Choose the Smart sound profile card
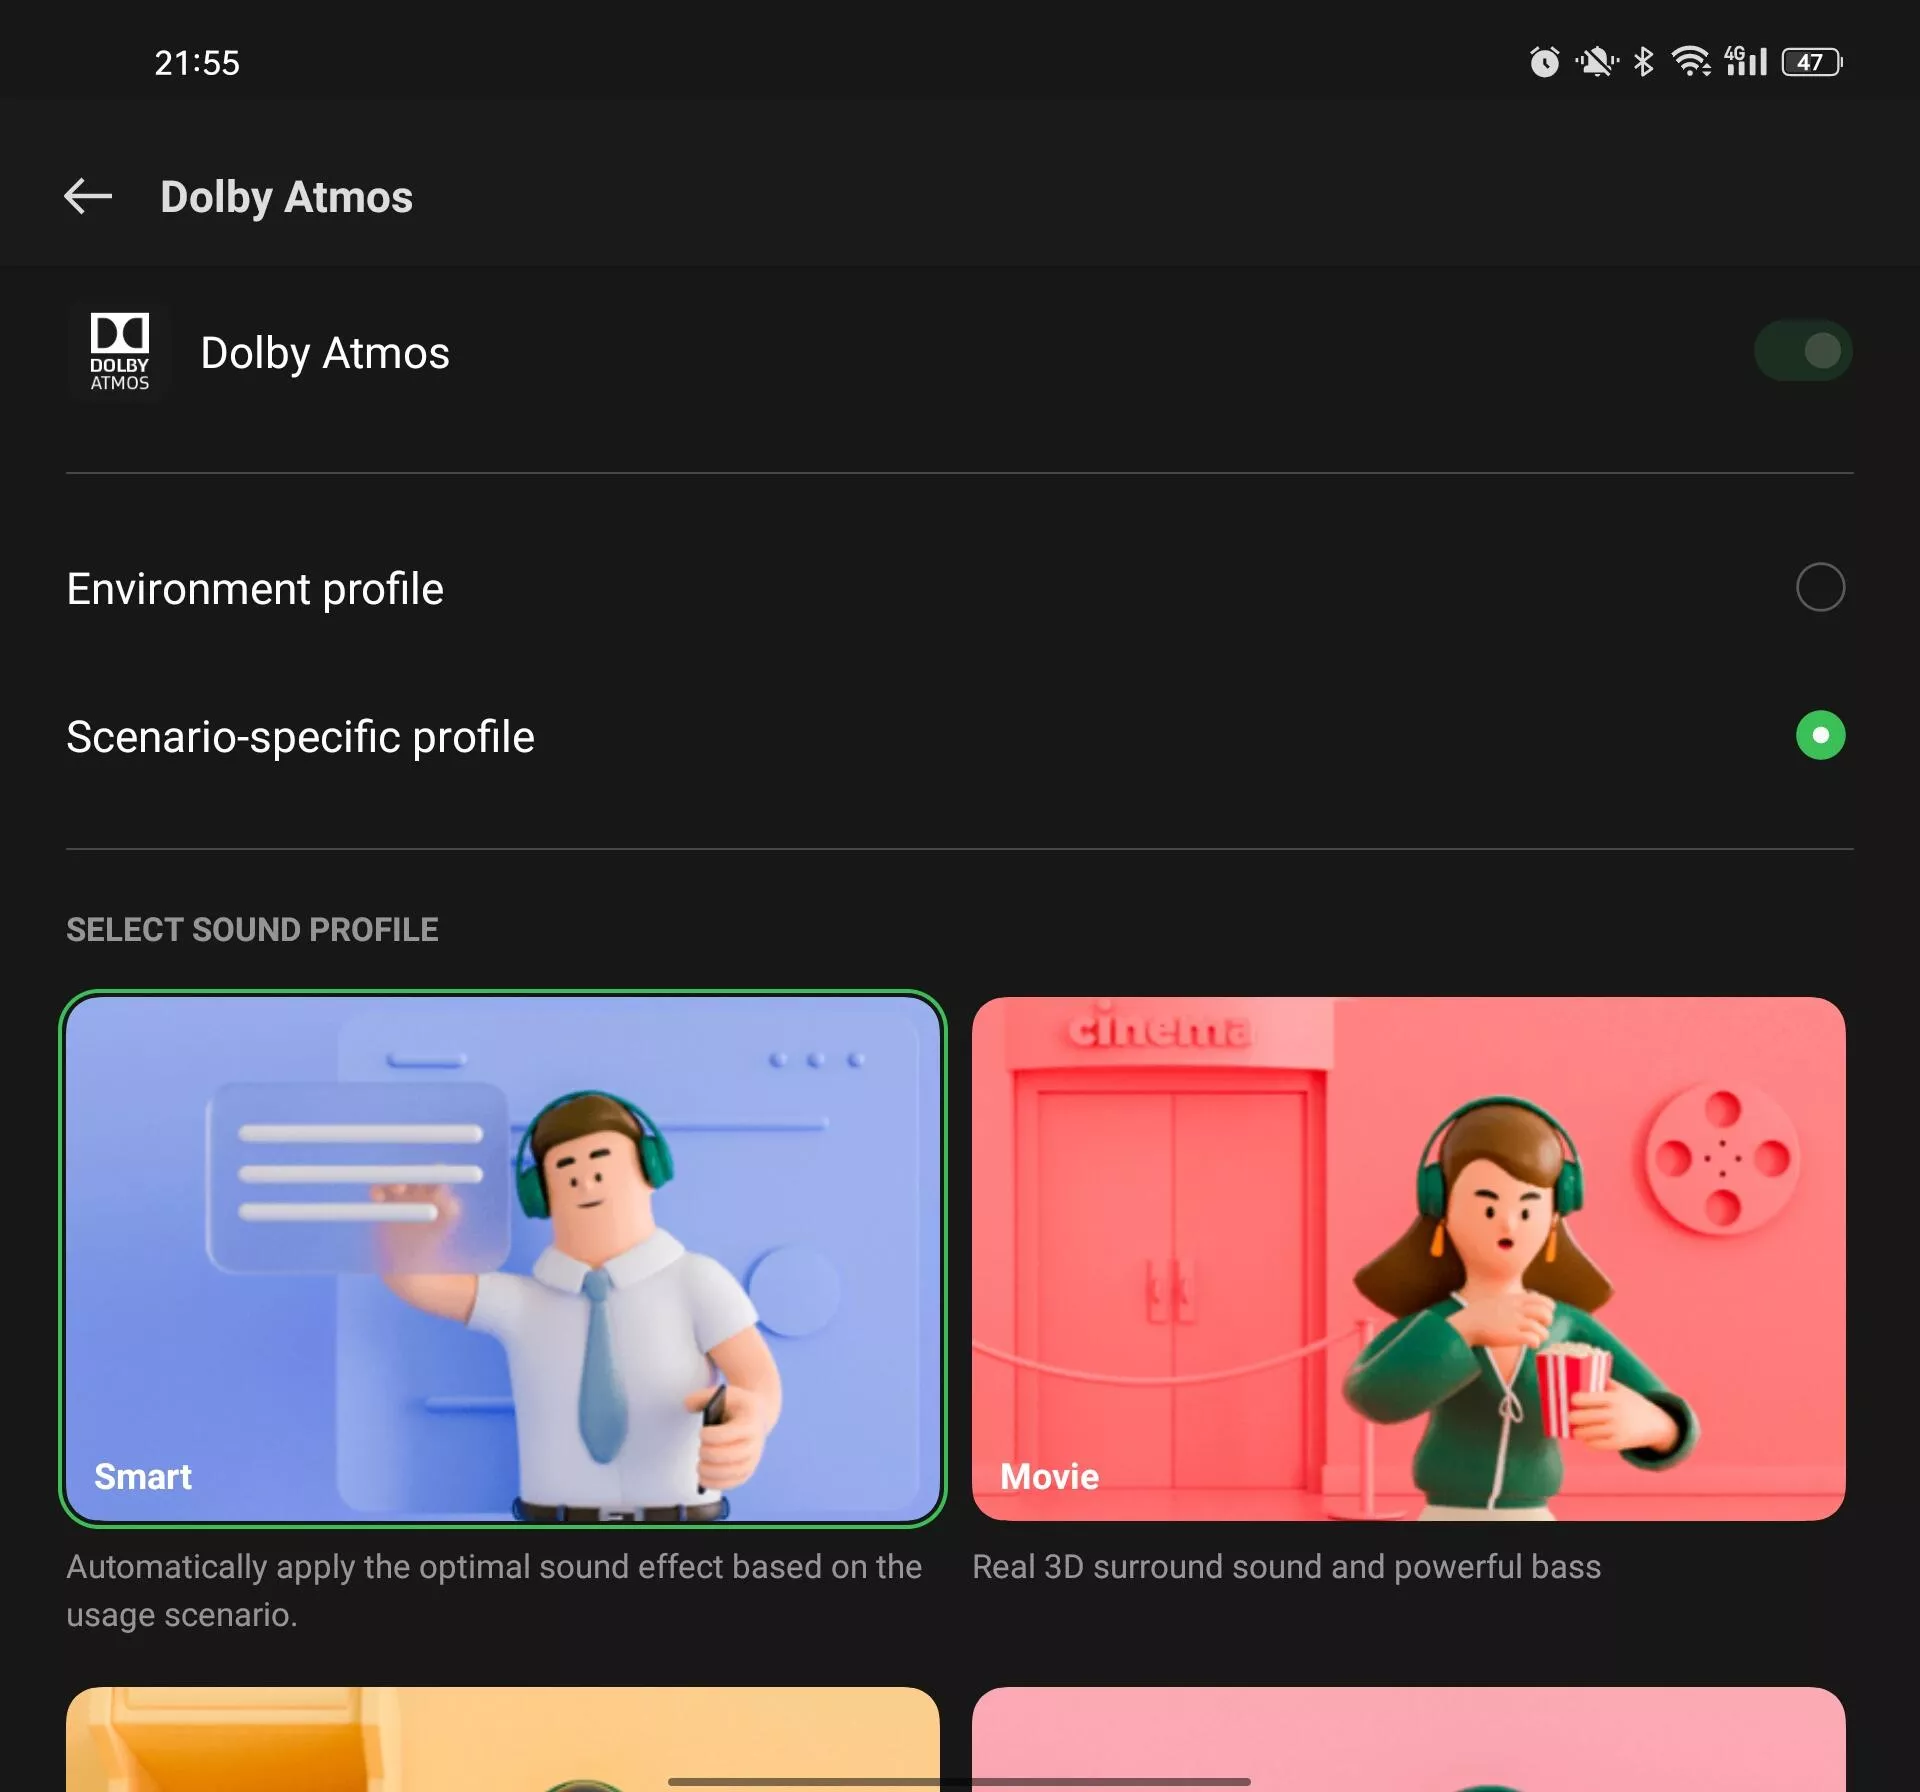This screenshot has width=1920, height=1792. tap(503, 1259)
